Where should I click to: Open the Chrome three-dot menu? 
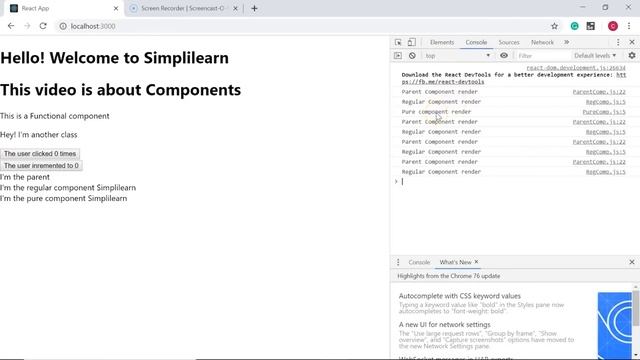[629, 26]
